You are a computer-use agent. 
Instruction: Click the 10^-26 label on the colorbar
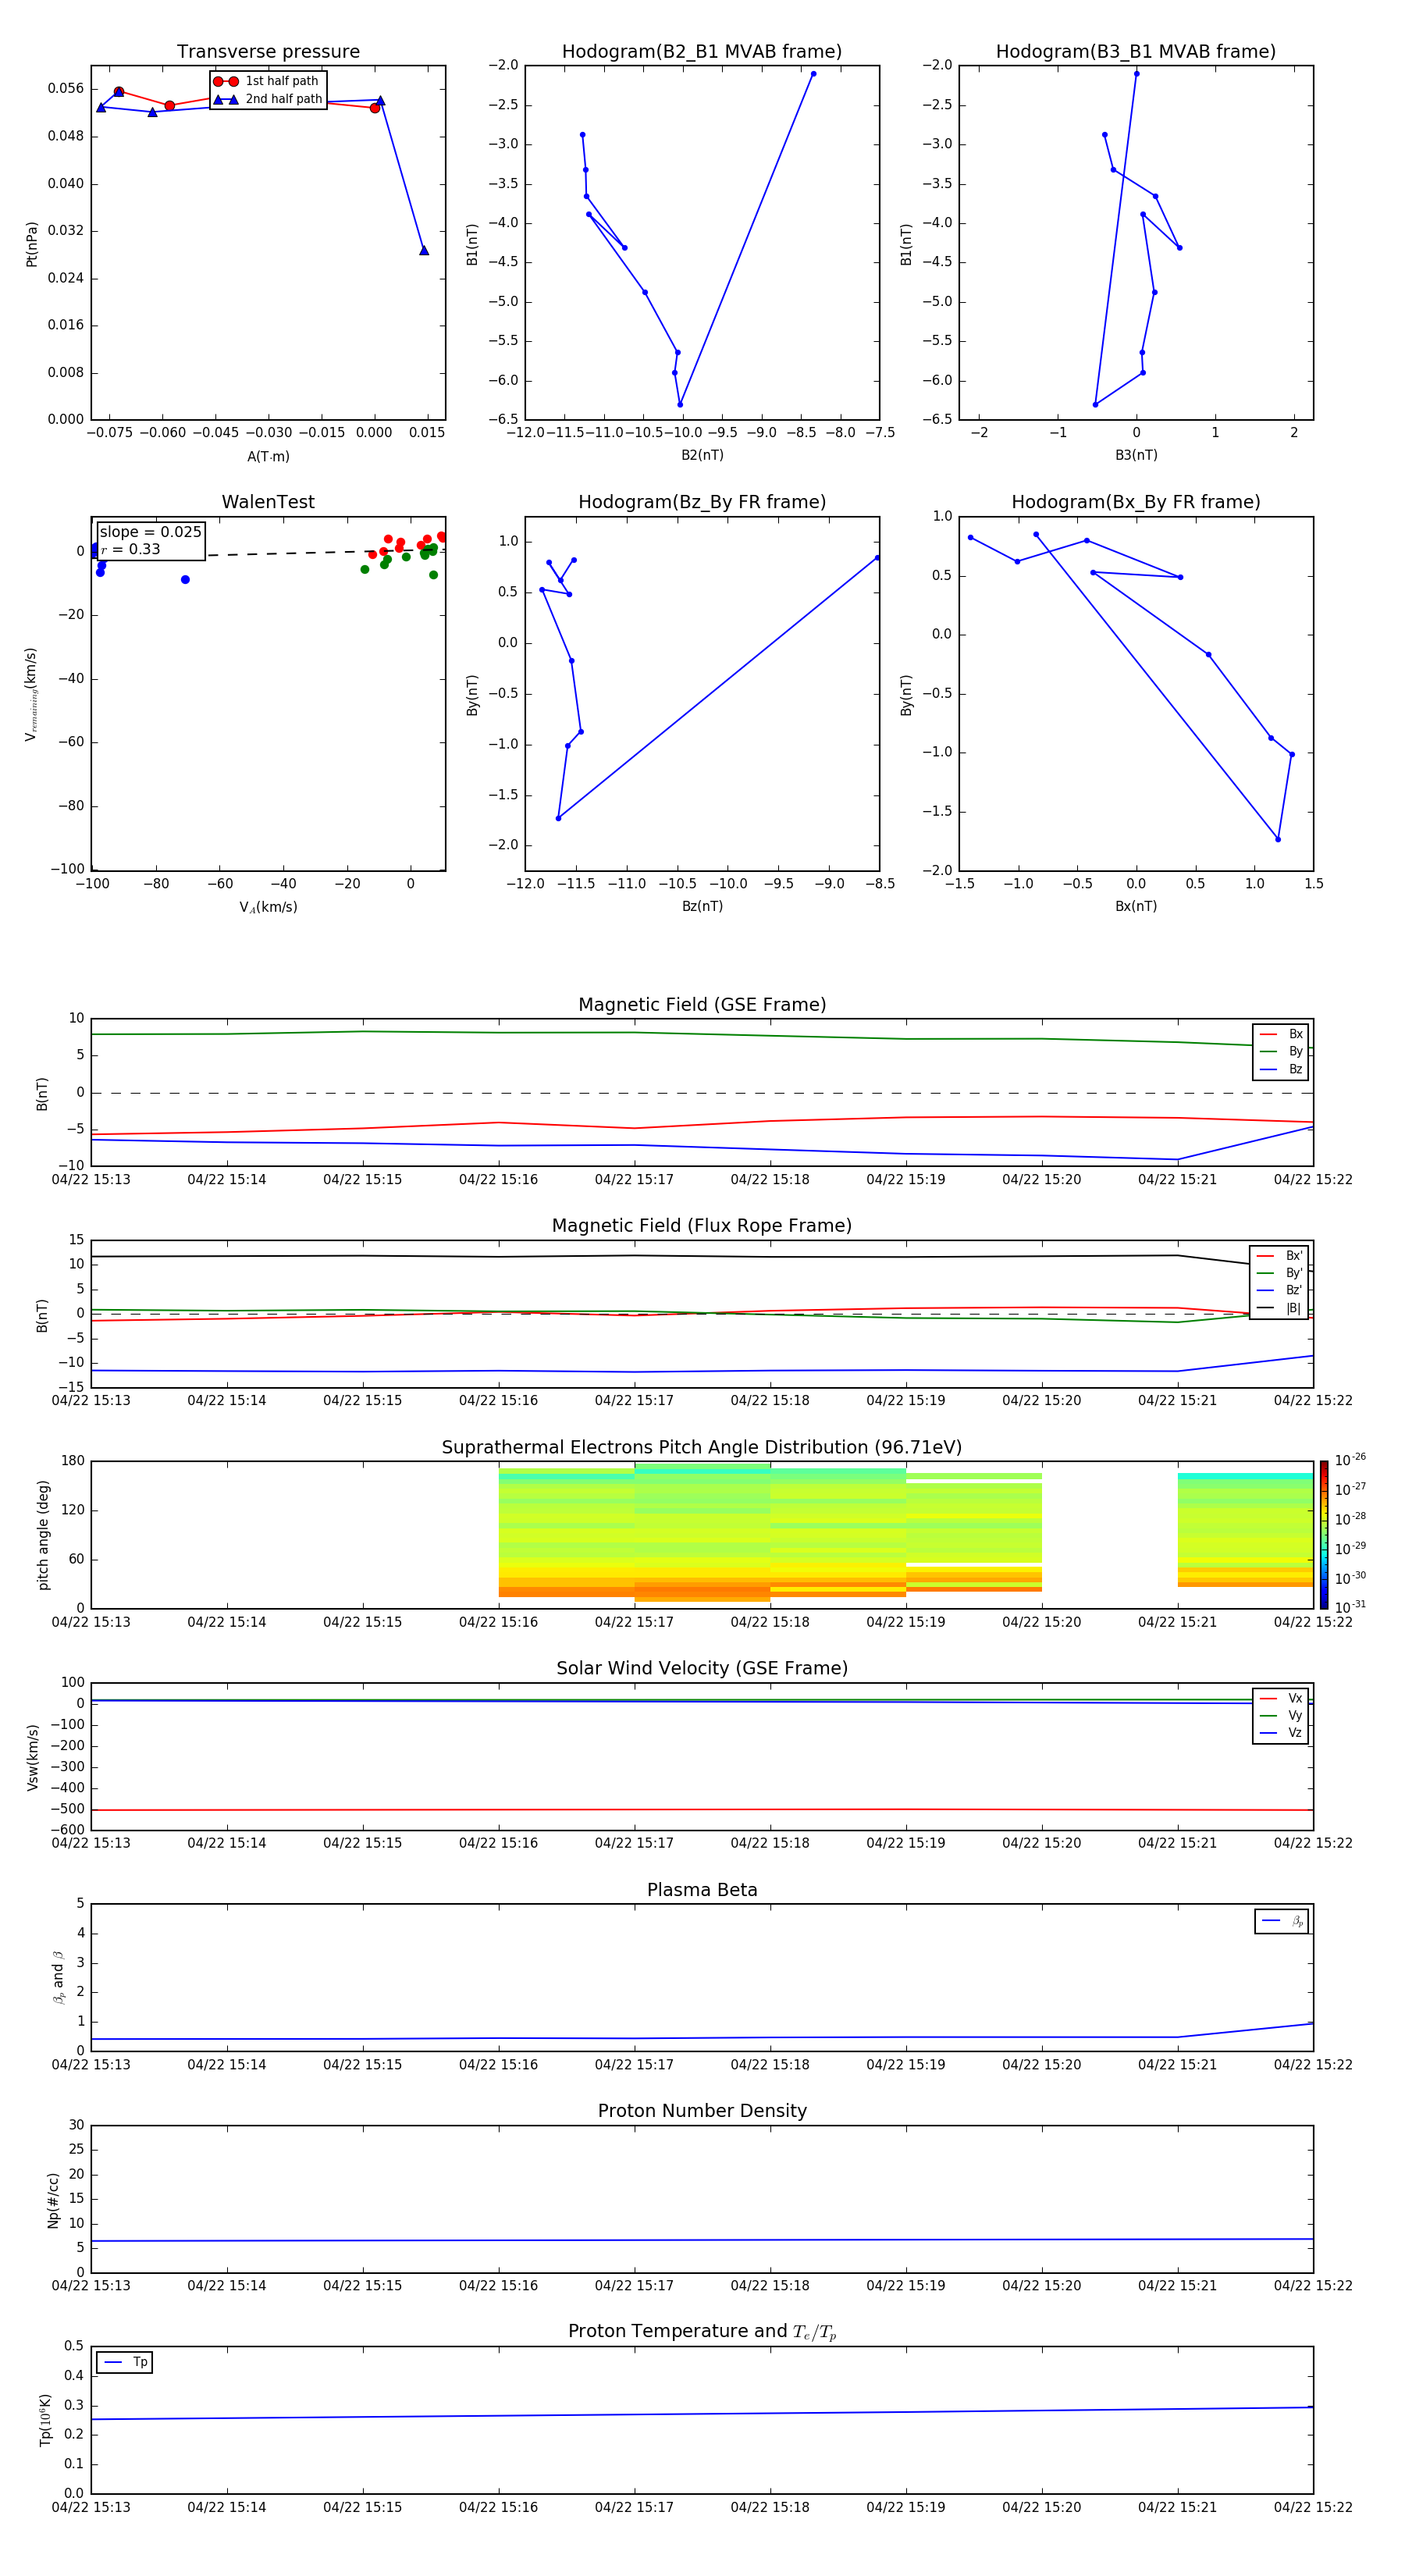tap(1350, 1460)
